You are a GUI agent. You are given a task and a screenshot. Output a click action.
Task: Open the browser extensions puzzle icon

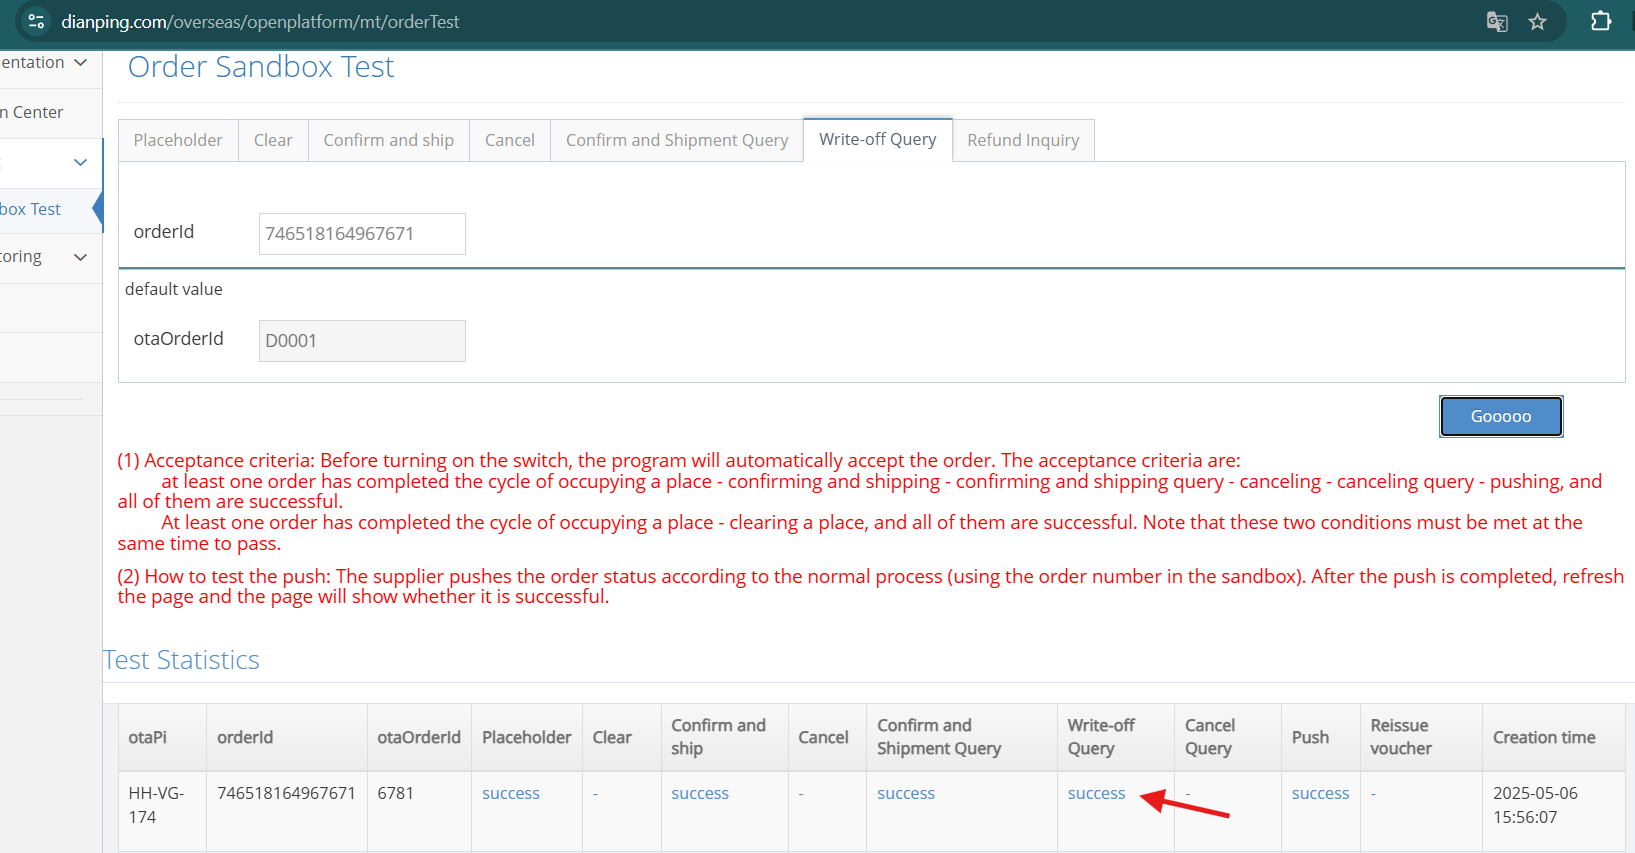click(1600, 22)
